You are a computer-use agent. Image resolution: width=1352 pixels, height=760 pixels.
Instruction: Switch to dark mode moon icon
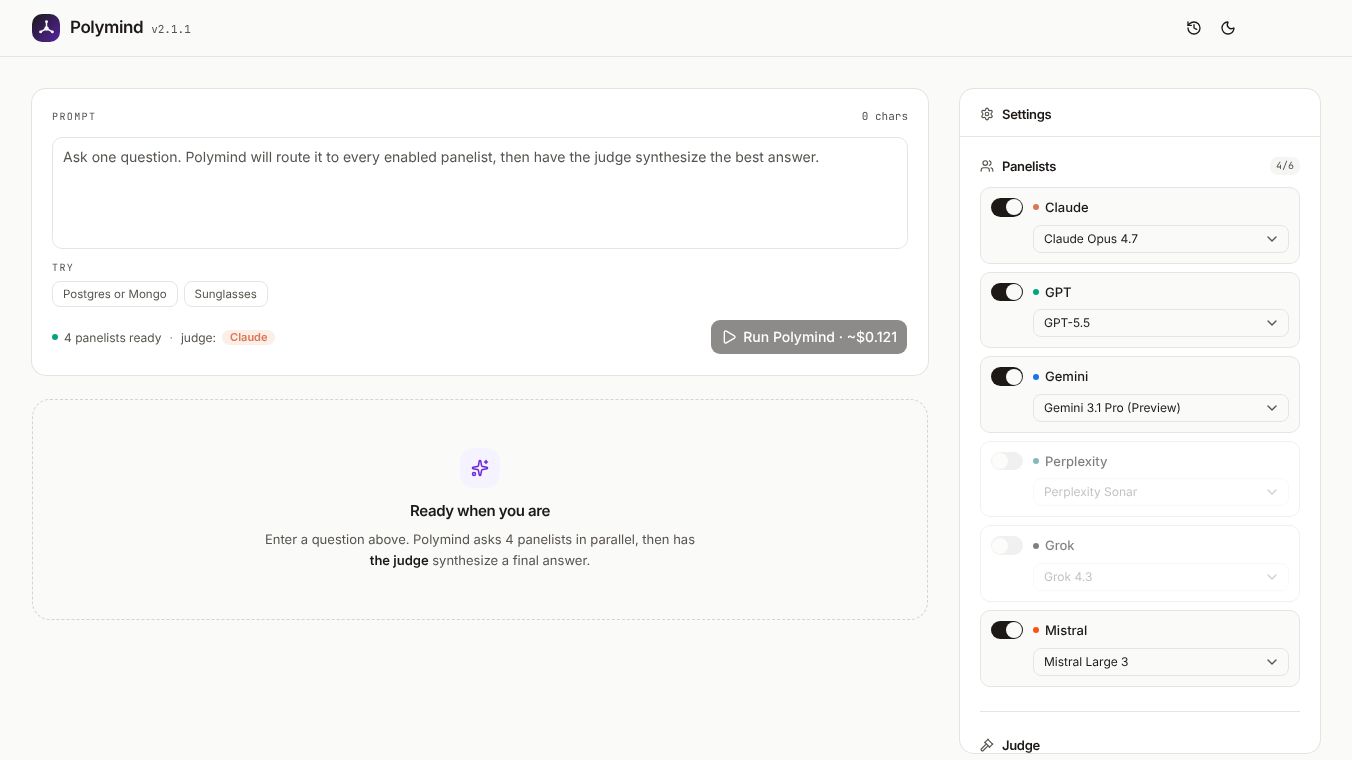tap(1228, 28)
